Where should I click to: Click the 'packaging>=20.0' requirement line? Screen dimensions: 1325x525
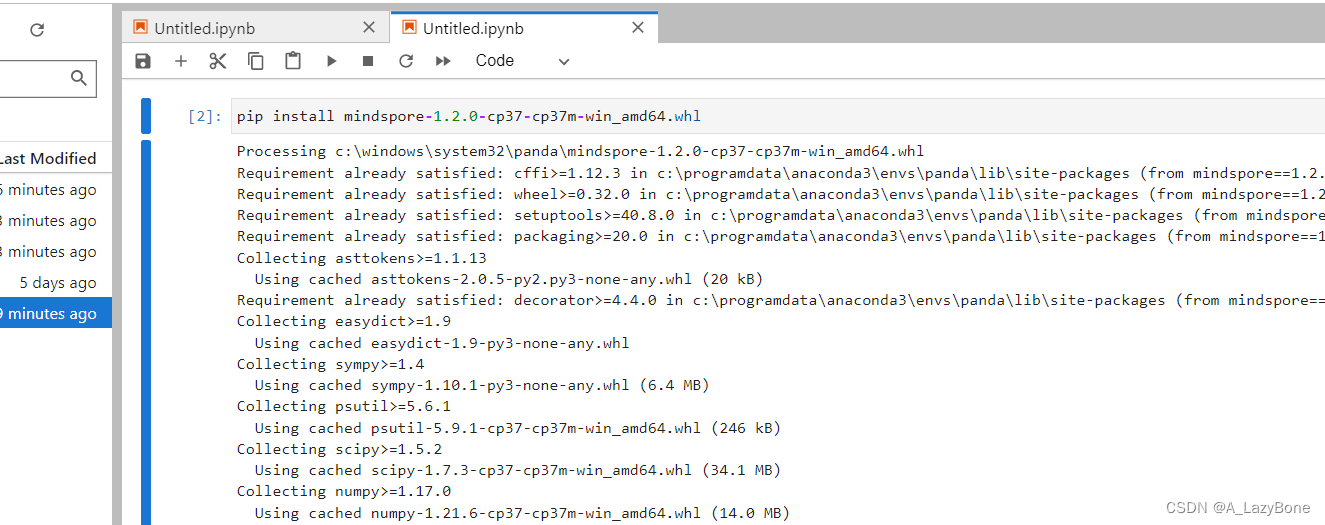tap(781, 236)
